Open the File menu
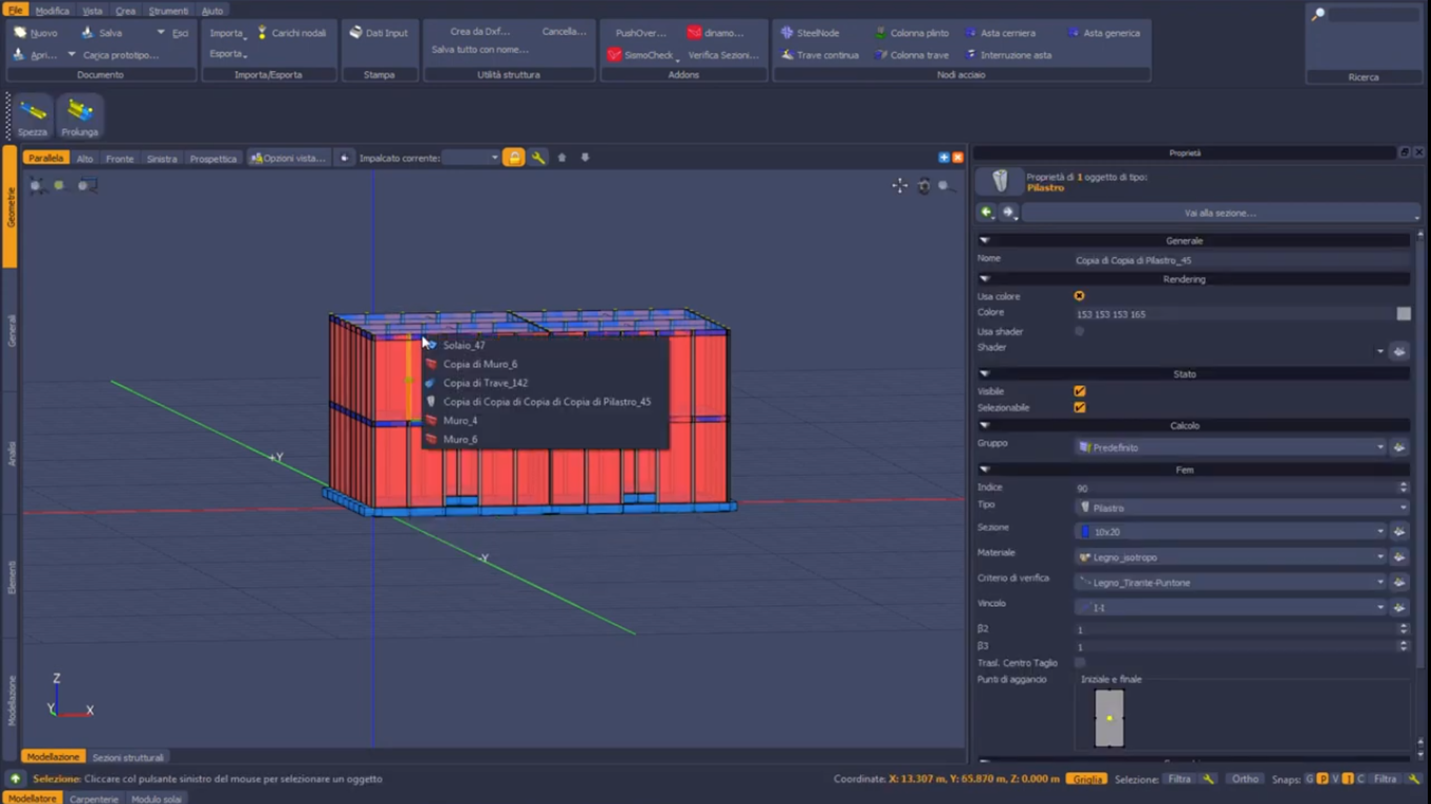This screenshot has height=804, width=1431. (15, 10)
